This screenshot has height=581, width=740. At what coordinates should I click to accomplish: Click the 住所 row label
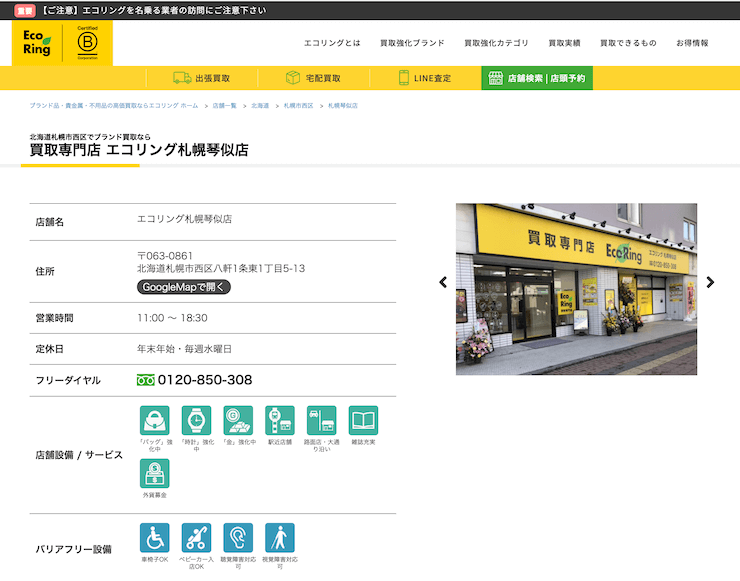pos(45,271)
